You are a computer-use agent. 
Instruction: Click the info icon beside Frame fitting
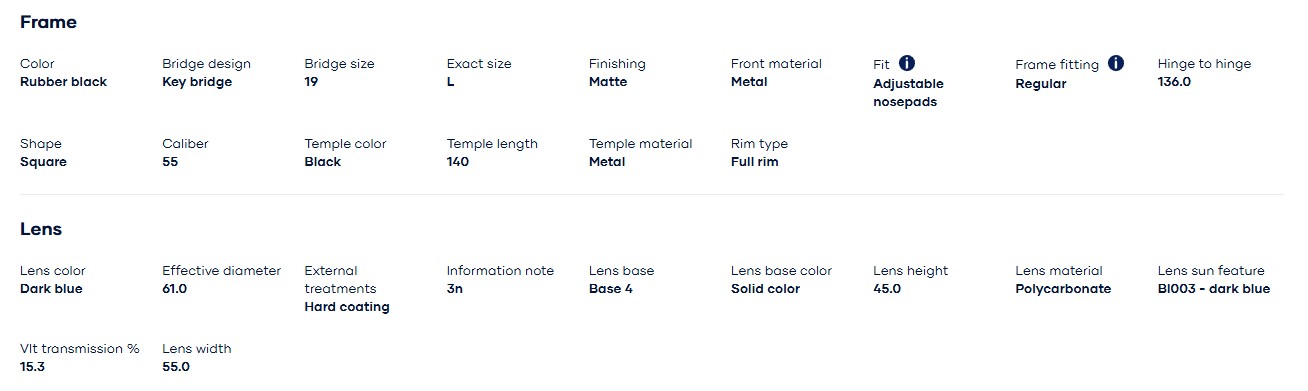point(1116,63)
